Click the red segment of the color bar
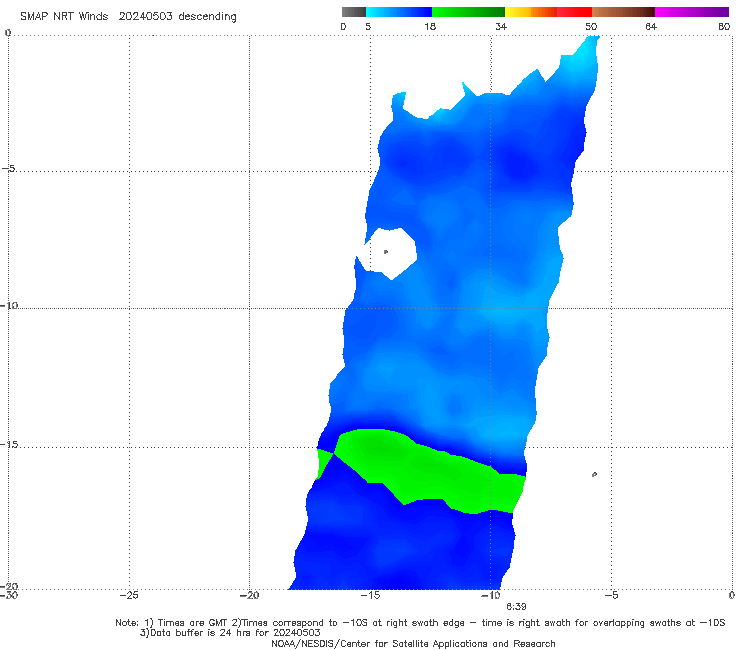Viewport: 740px width, 650px height. pyautogui.click(x=574, y=12)
